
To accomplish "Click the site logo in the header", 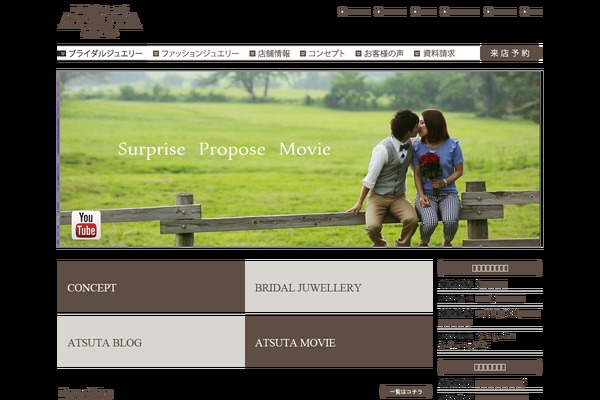I will click(100, 21).
